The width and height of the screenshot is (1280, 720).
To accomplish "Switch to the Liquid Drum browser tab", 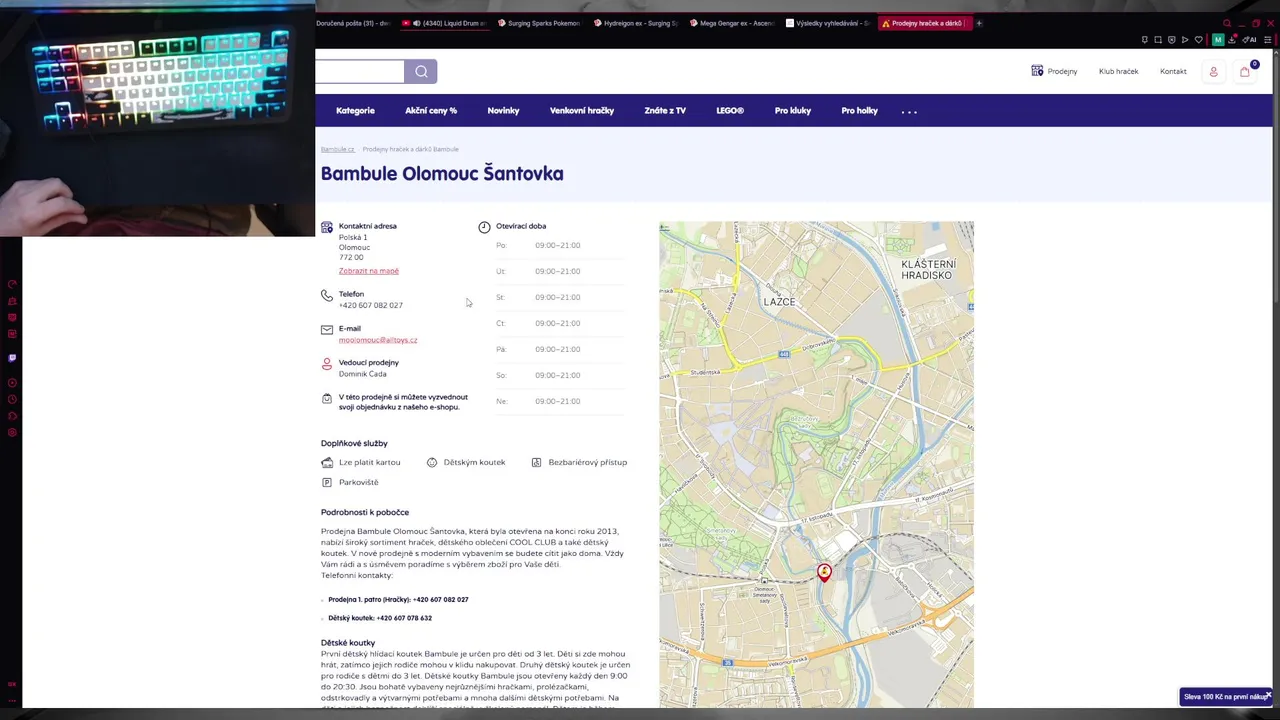I will (443, 23).
